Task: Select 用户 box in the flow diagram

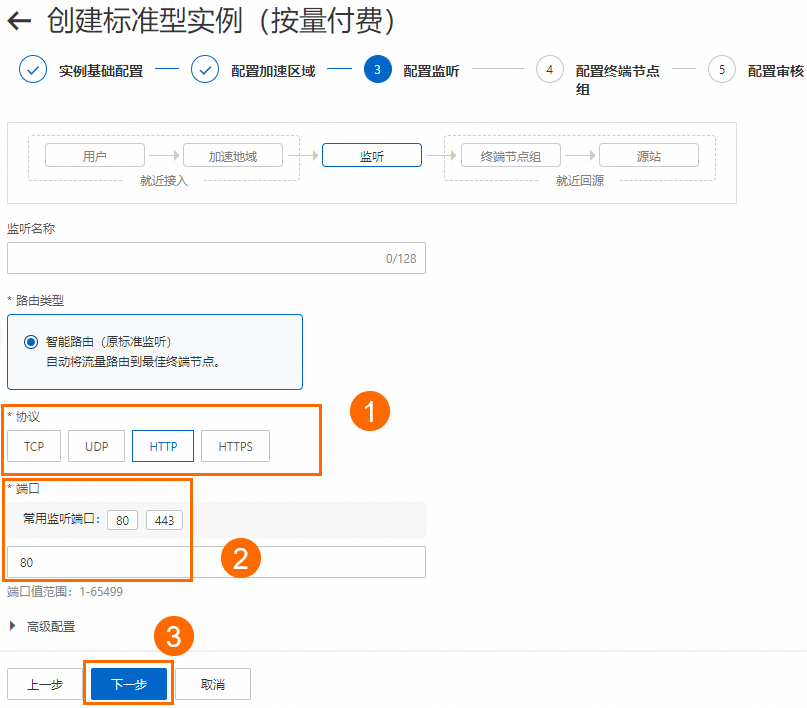Action: tap(94, 155)
